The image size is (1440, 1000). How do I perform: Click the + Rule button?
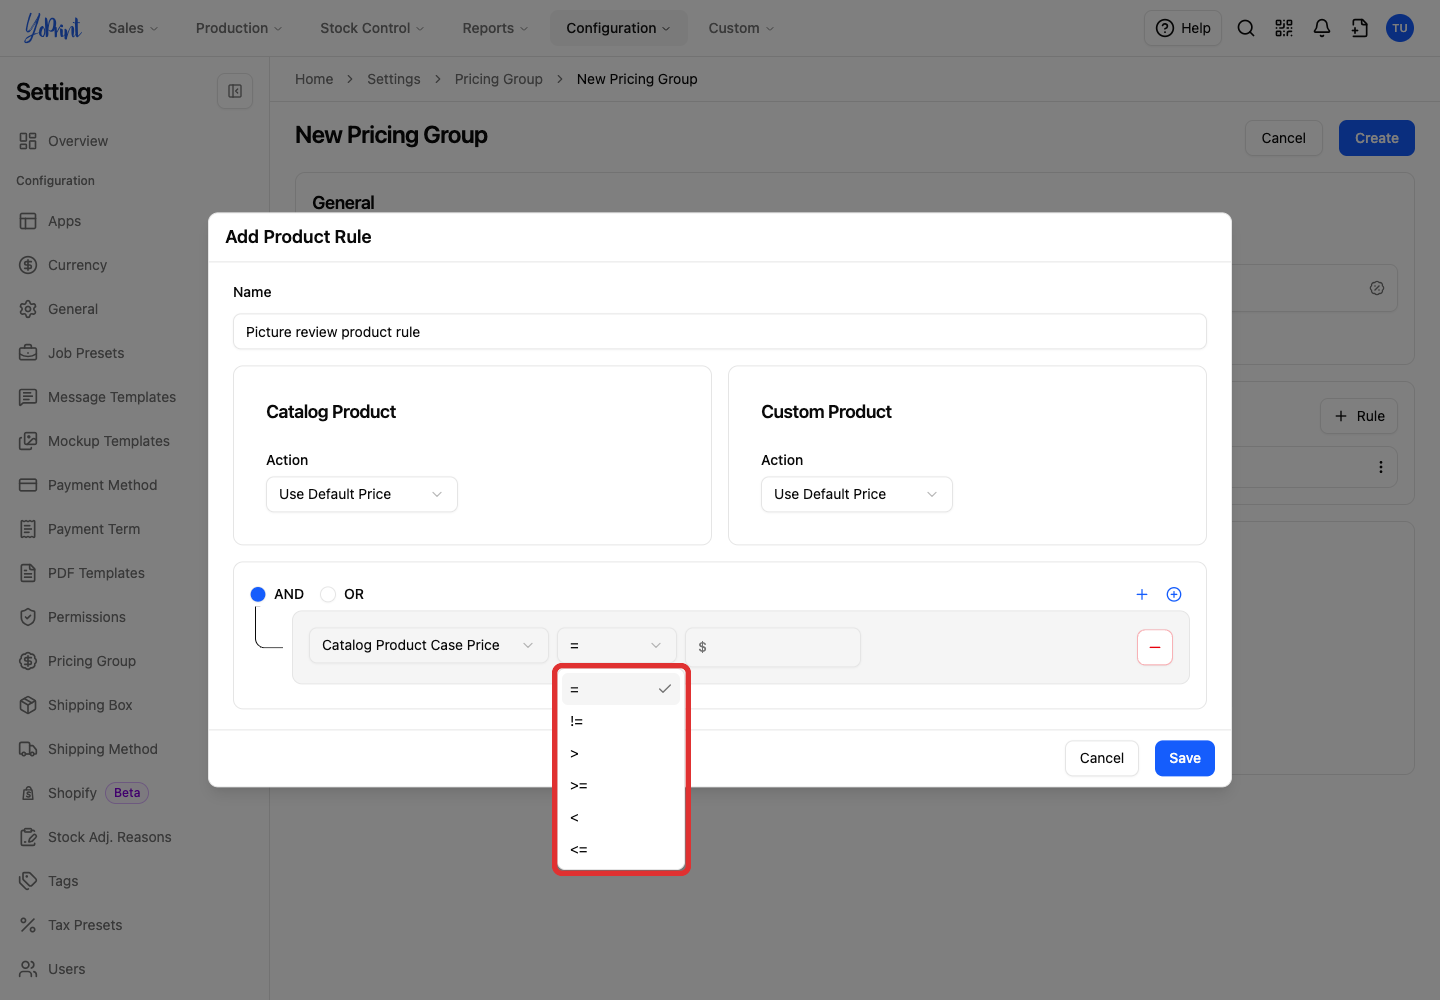[1359, 416]
